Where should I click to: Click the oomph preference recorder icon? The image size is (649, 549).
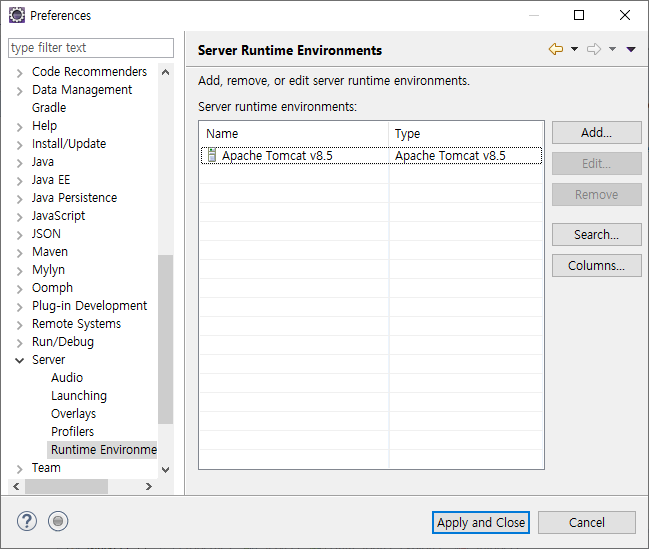coord(58,521)
